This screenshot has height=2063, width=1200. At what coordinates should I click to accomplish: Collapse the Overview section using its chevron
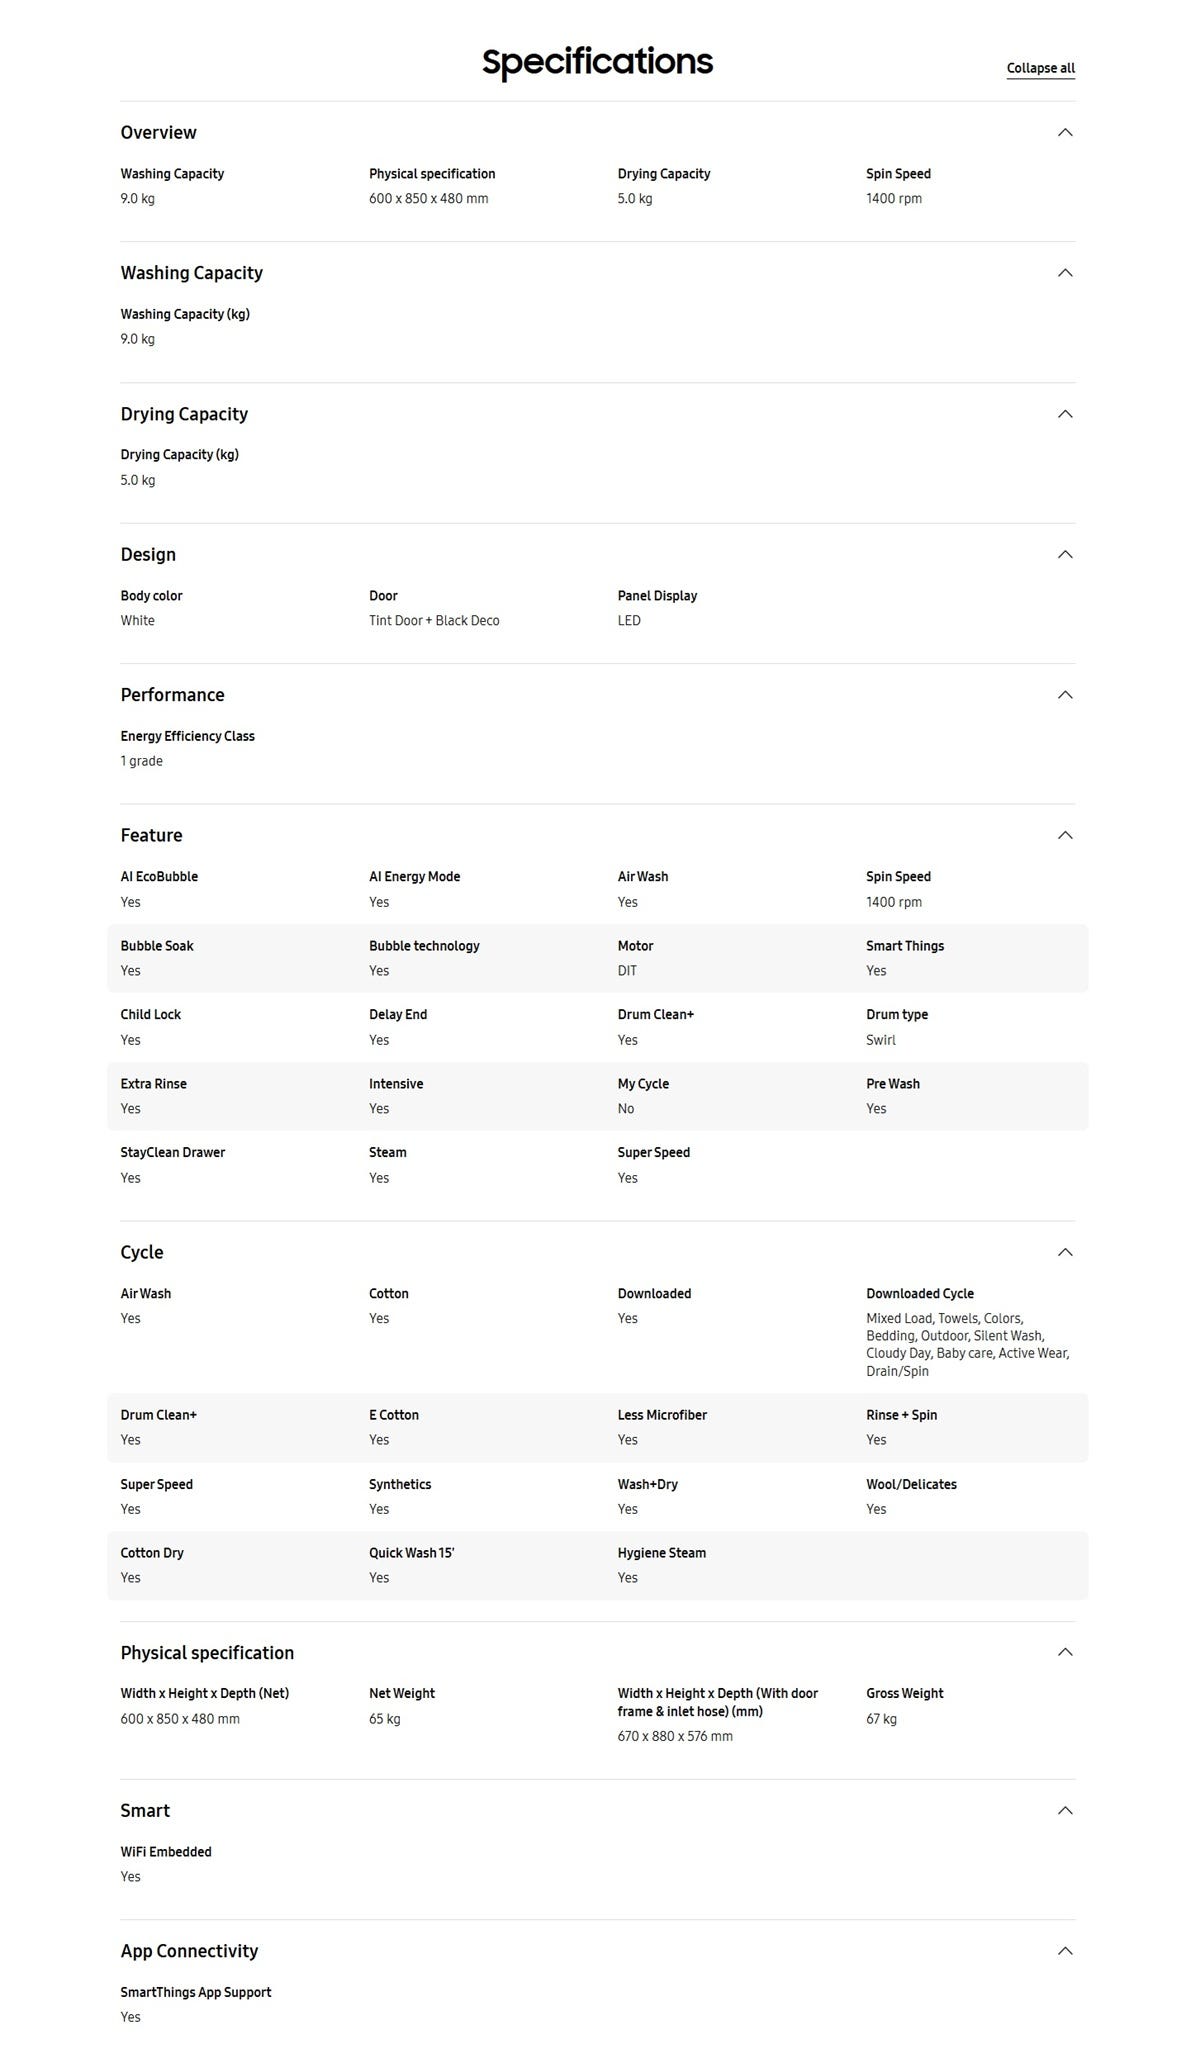point(1065,132)
